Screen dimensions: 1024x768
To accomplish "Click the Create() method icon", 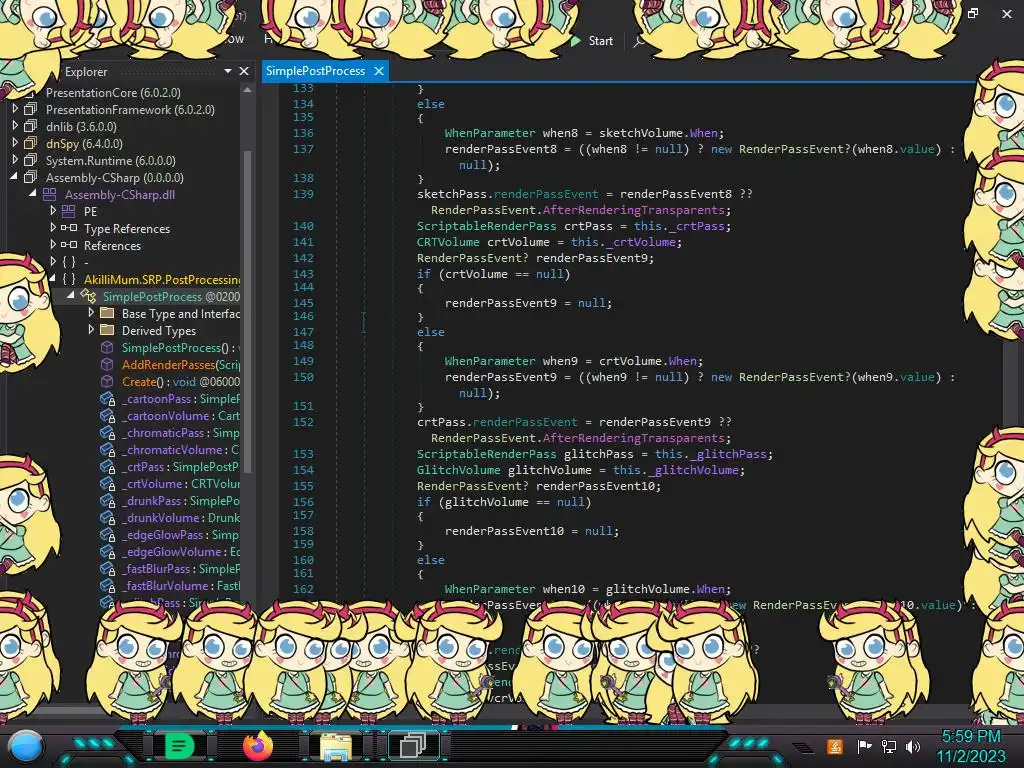I will point(107,381).
